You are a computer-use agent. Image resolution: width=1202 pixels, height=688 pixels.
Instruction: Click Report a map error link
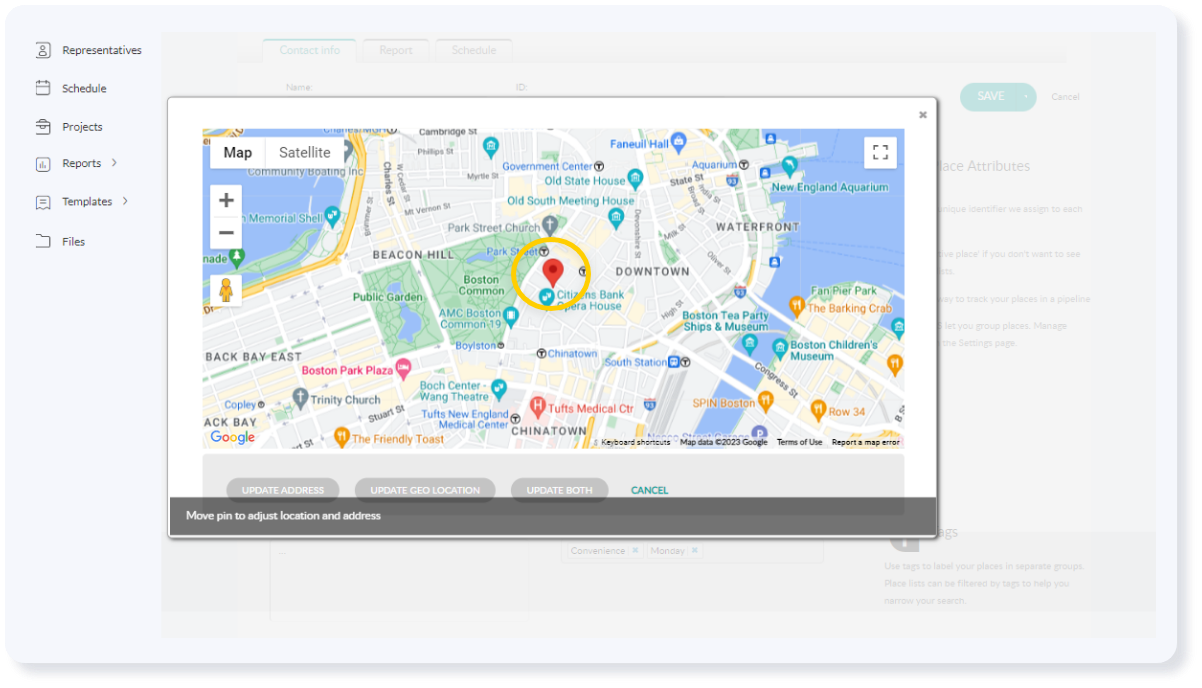[x=866, y=442]
